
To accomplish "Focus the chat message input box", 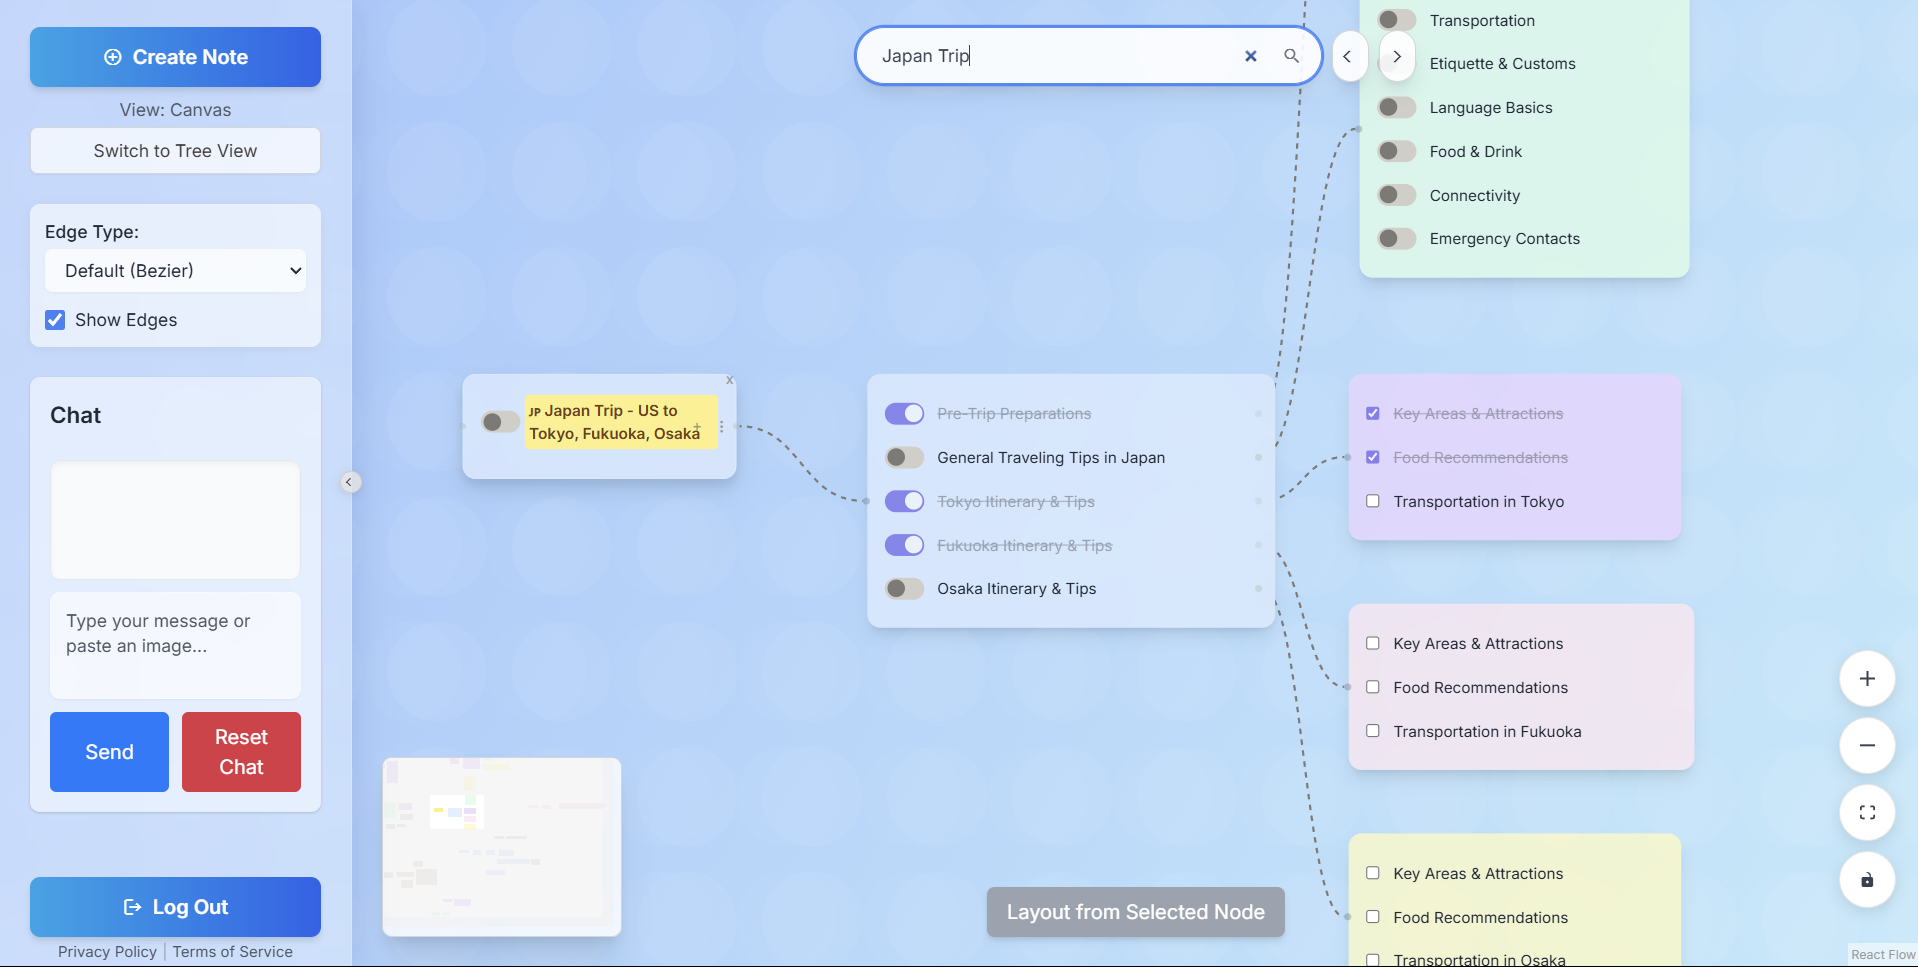I will (175, 645).
